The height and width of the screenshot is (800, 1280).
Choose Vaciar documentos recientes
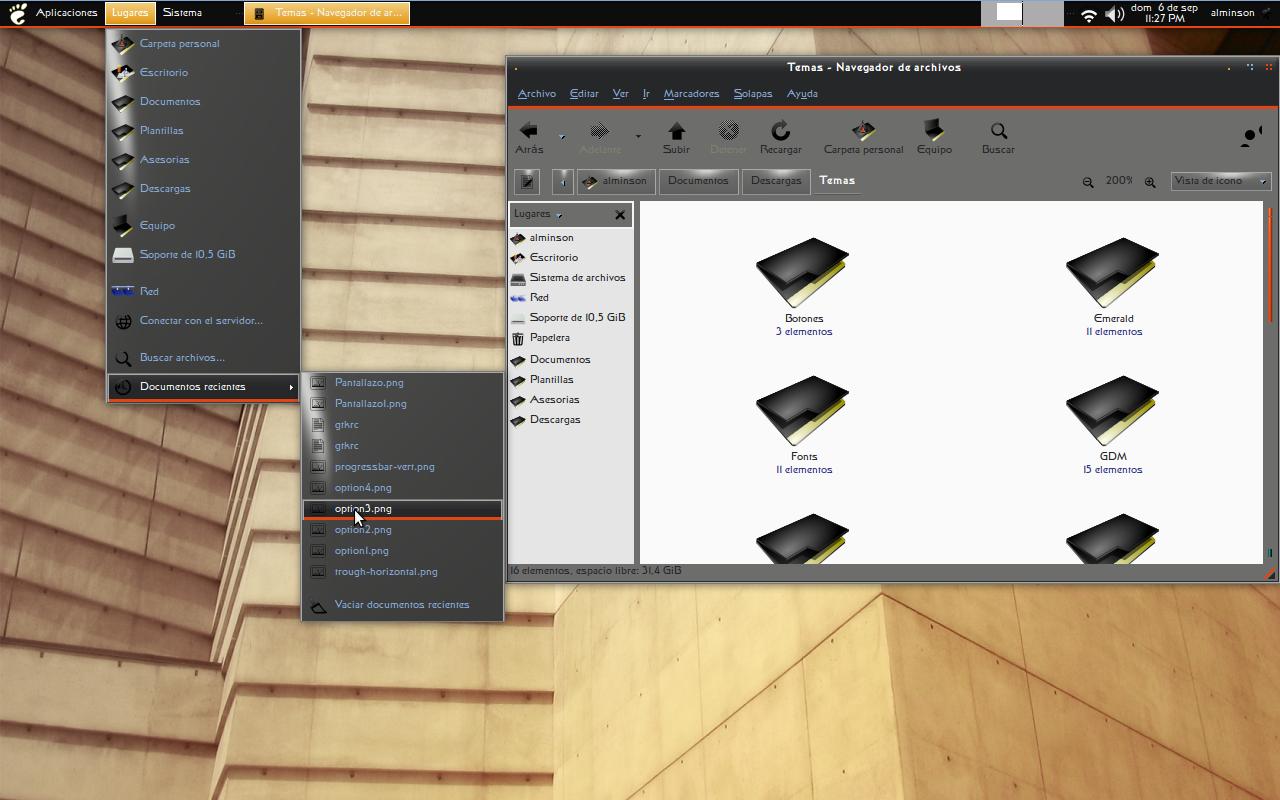pyautogui.click(x=402, y=605)
